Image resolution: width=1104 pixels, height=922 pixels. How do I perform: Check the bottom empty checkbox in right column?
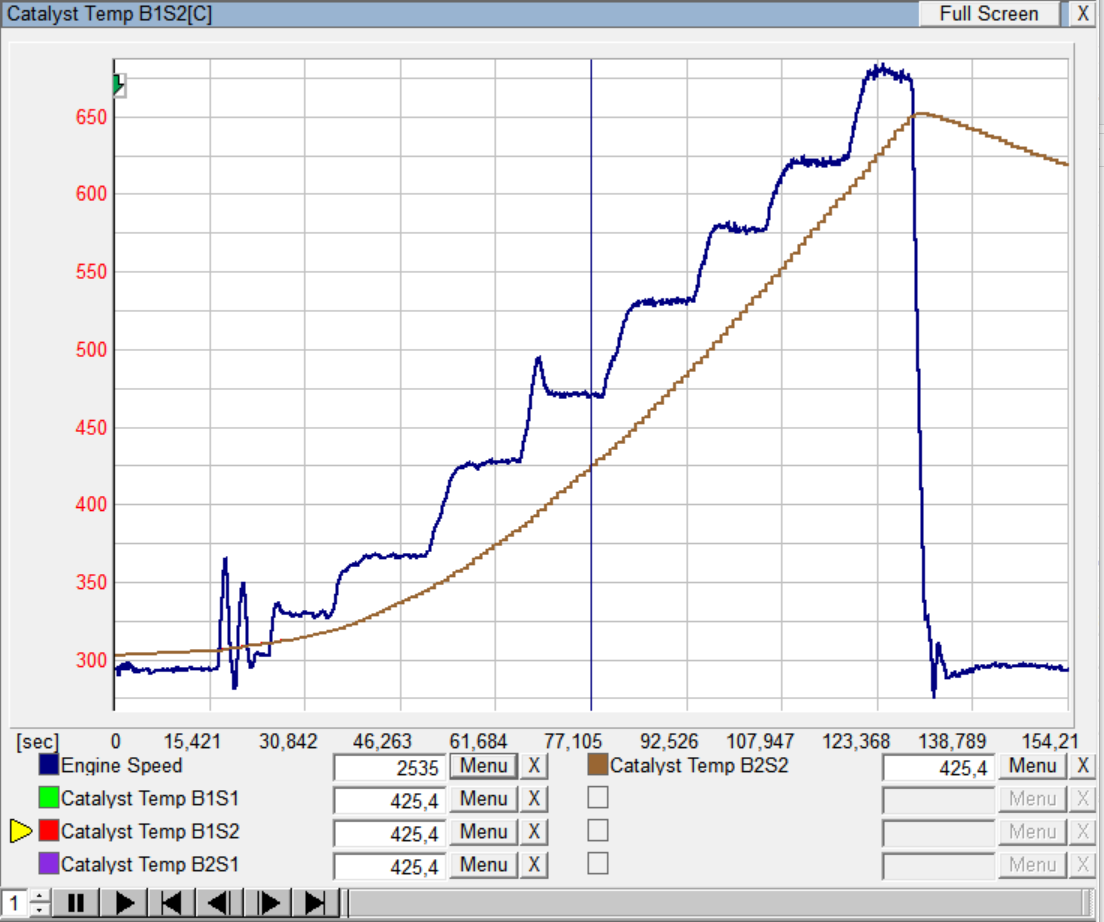pos(598,864)
